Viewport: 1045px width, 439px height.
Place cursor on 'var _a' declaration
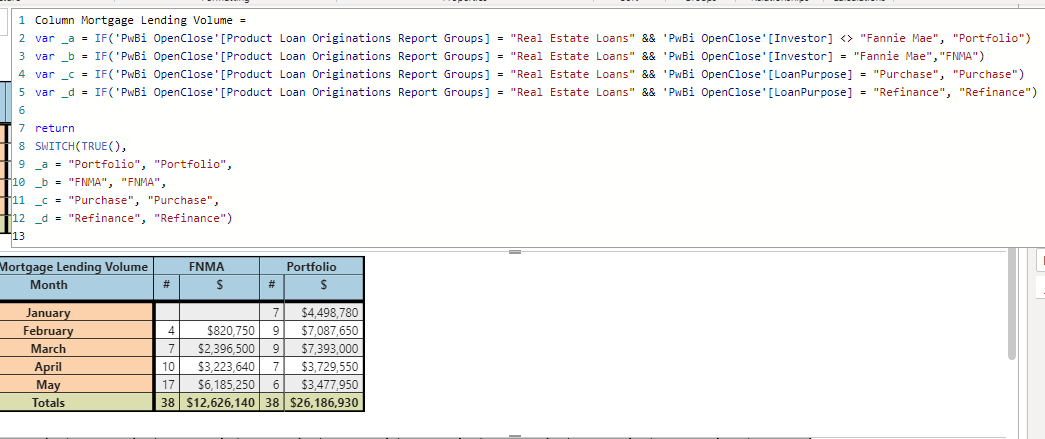(55, 39)
